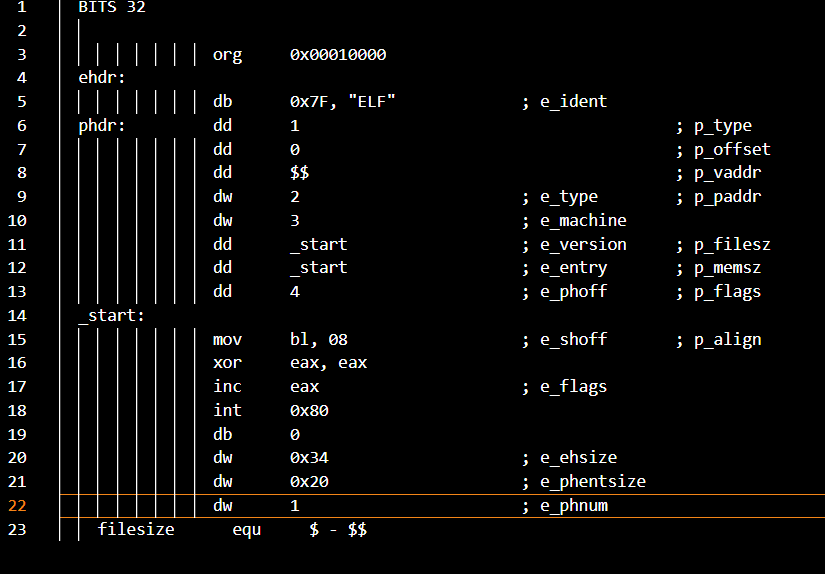Click the '; e_phoff' comment
Screen dimensions: 825x574
click(x=565, y=292)
